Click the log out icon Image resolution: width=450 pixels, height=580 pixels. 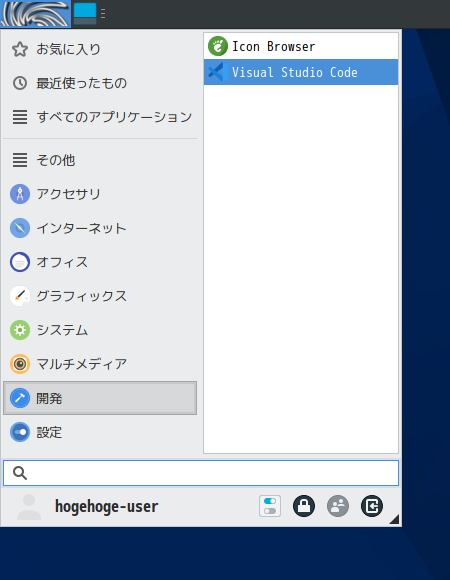[372, 506]
